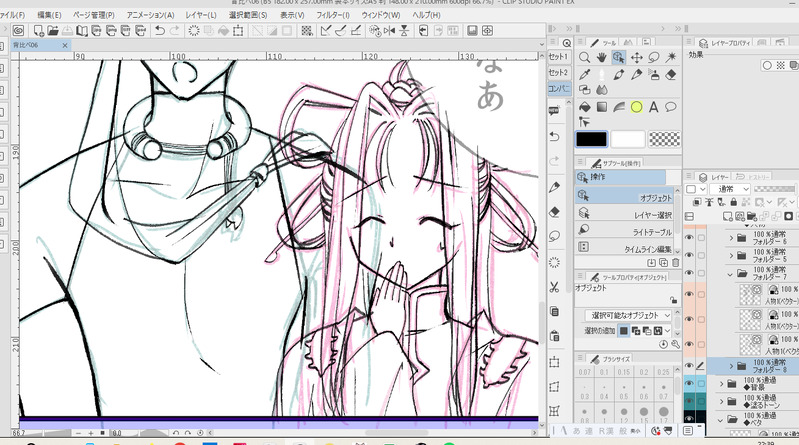Select the white sub color swatch
The height and width of the screenshot is (445, 799).
628,139
